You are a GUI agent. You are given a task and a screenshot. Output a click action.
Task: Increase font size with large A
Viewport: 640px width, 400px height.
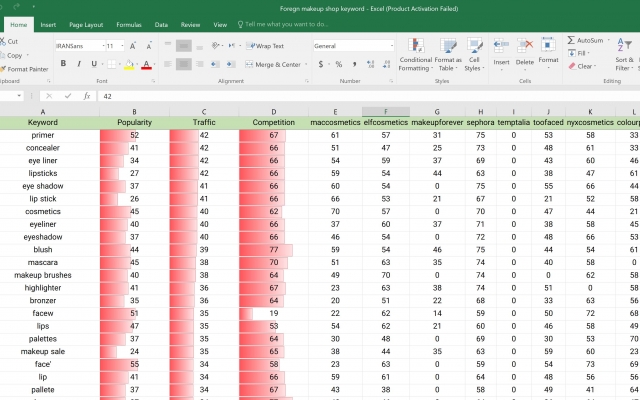[133, 46]
